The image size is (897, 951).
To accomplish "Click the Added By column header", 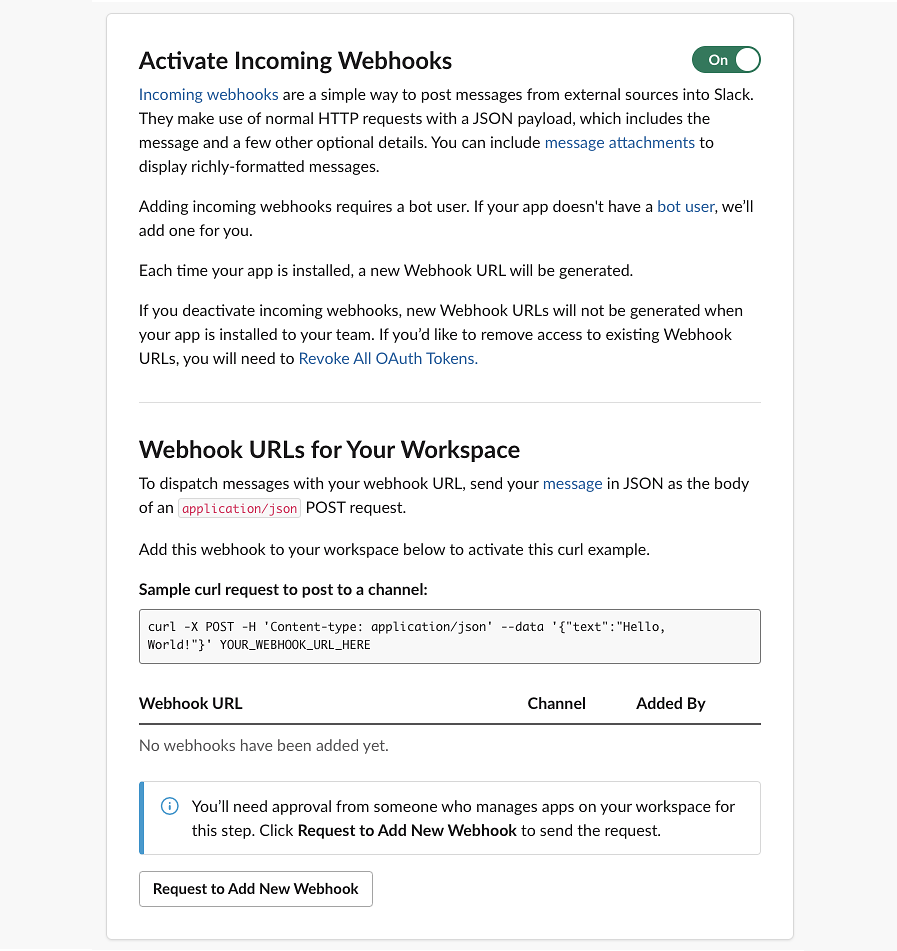I will (670, 704).
